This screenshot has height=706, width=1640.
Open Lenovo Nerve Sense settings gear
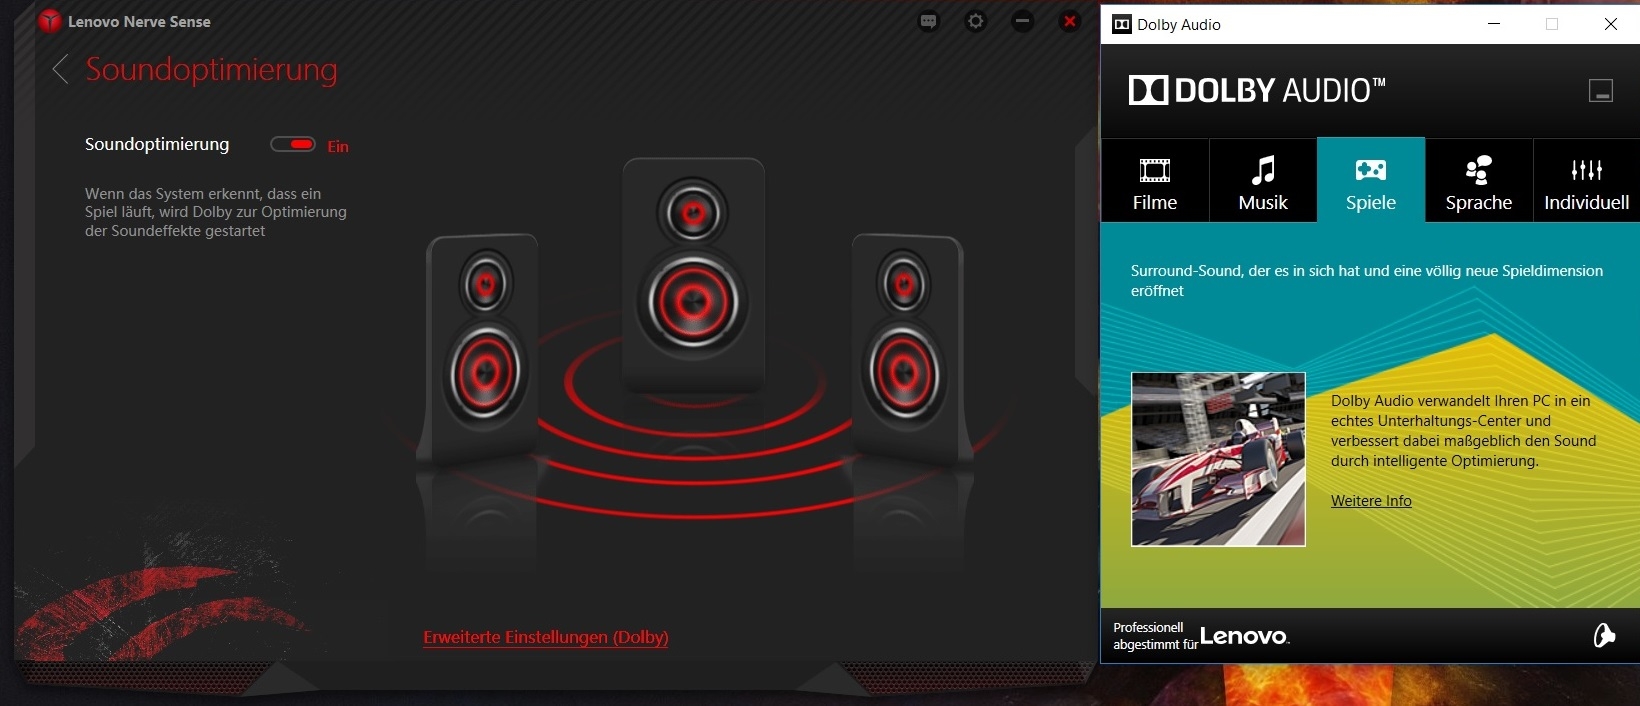976,21
